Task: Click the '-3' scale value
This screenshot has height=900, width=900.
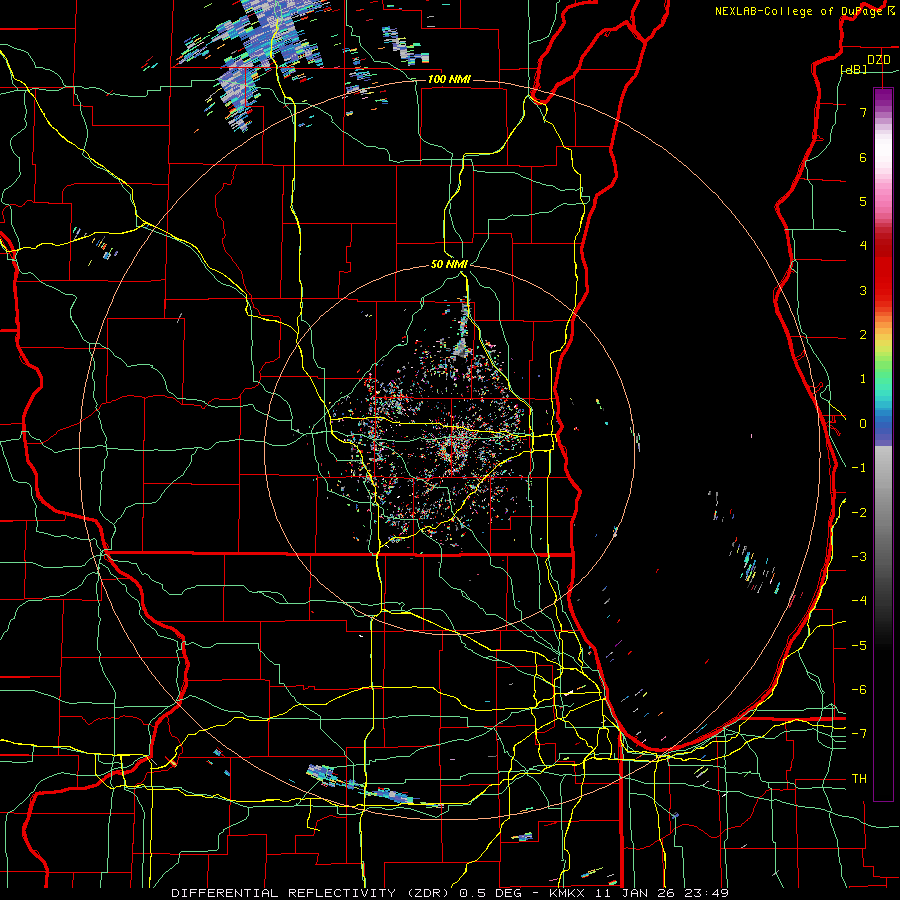Action: (859, 557)
